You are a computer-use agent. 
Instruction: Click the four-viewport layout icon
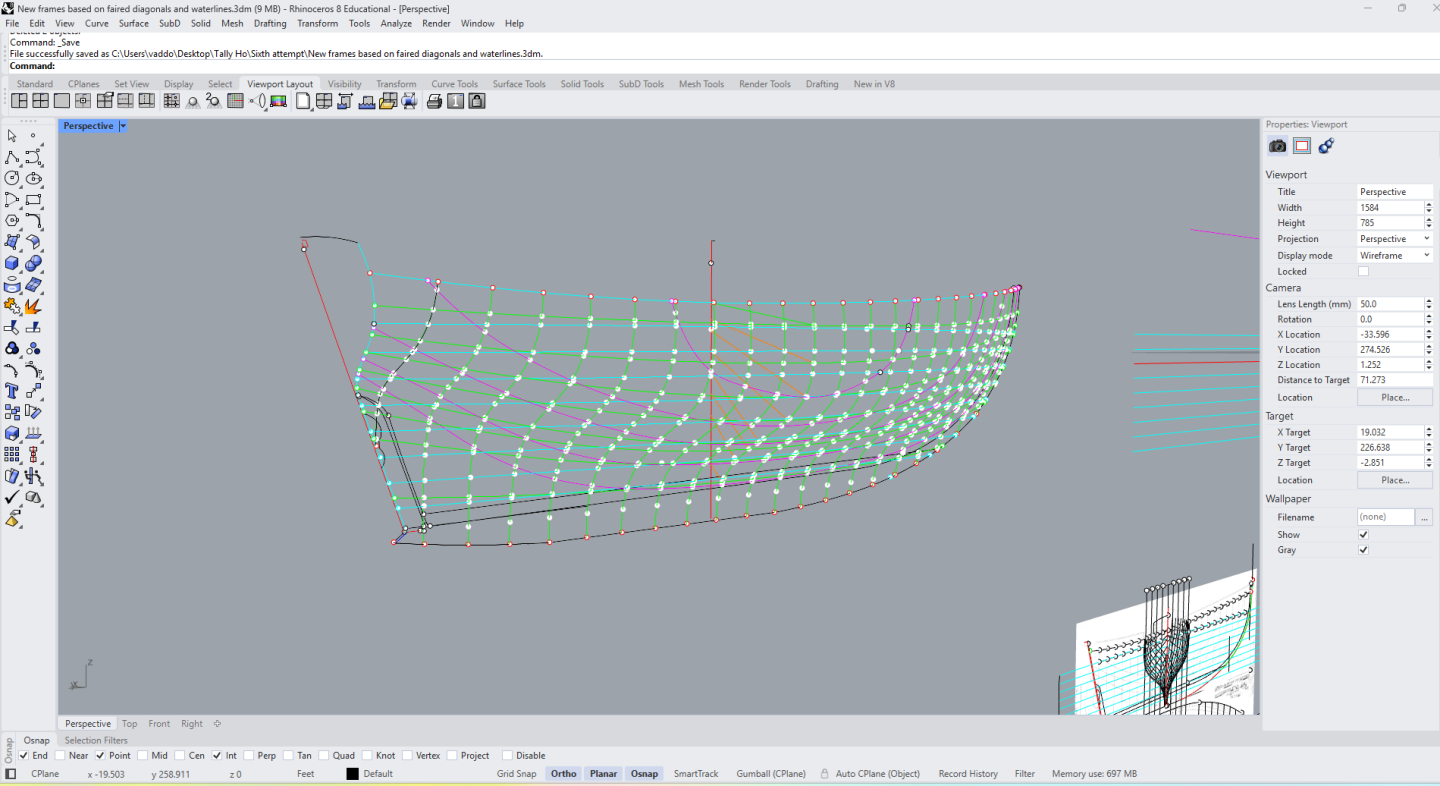click(x=41, y=101)
